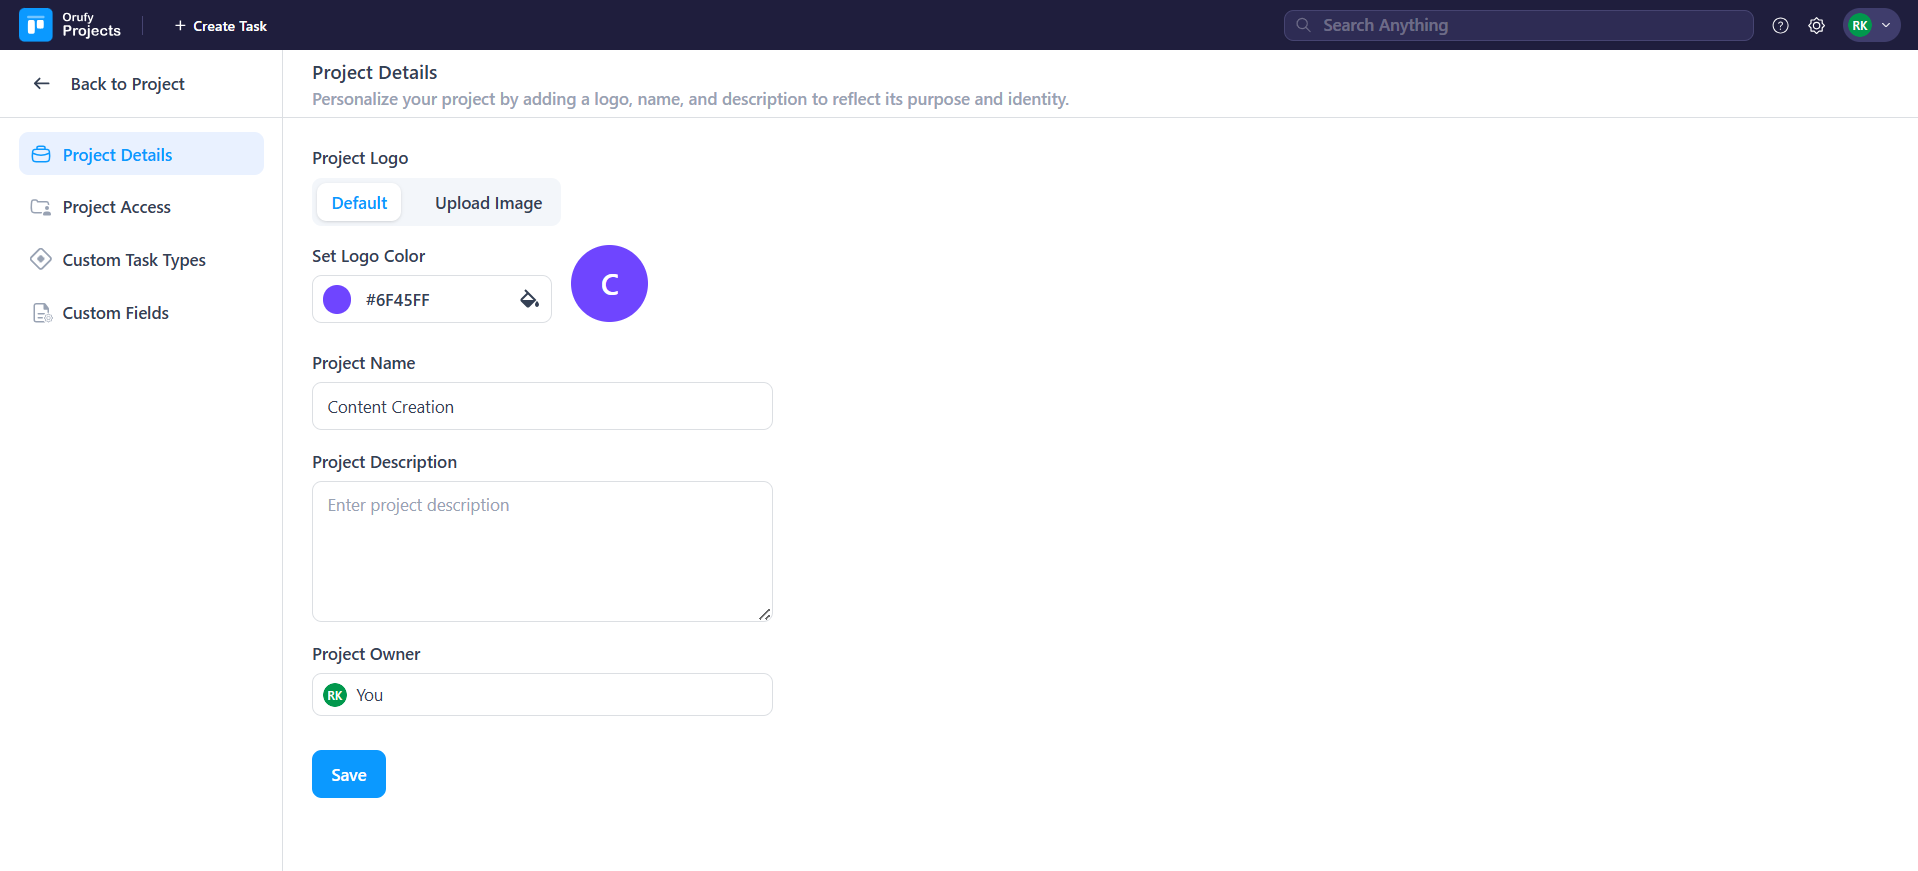The image size is (1918, 871).
Task: Open the Project Details sidebar item
Action: point(117,155)
